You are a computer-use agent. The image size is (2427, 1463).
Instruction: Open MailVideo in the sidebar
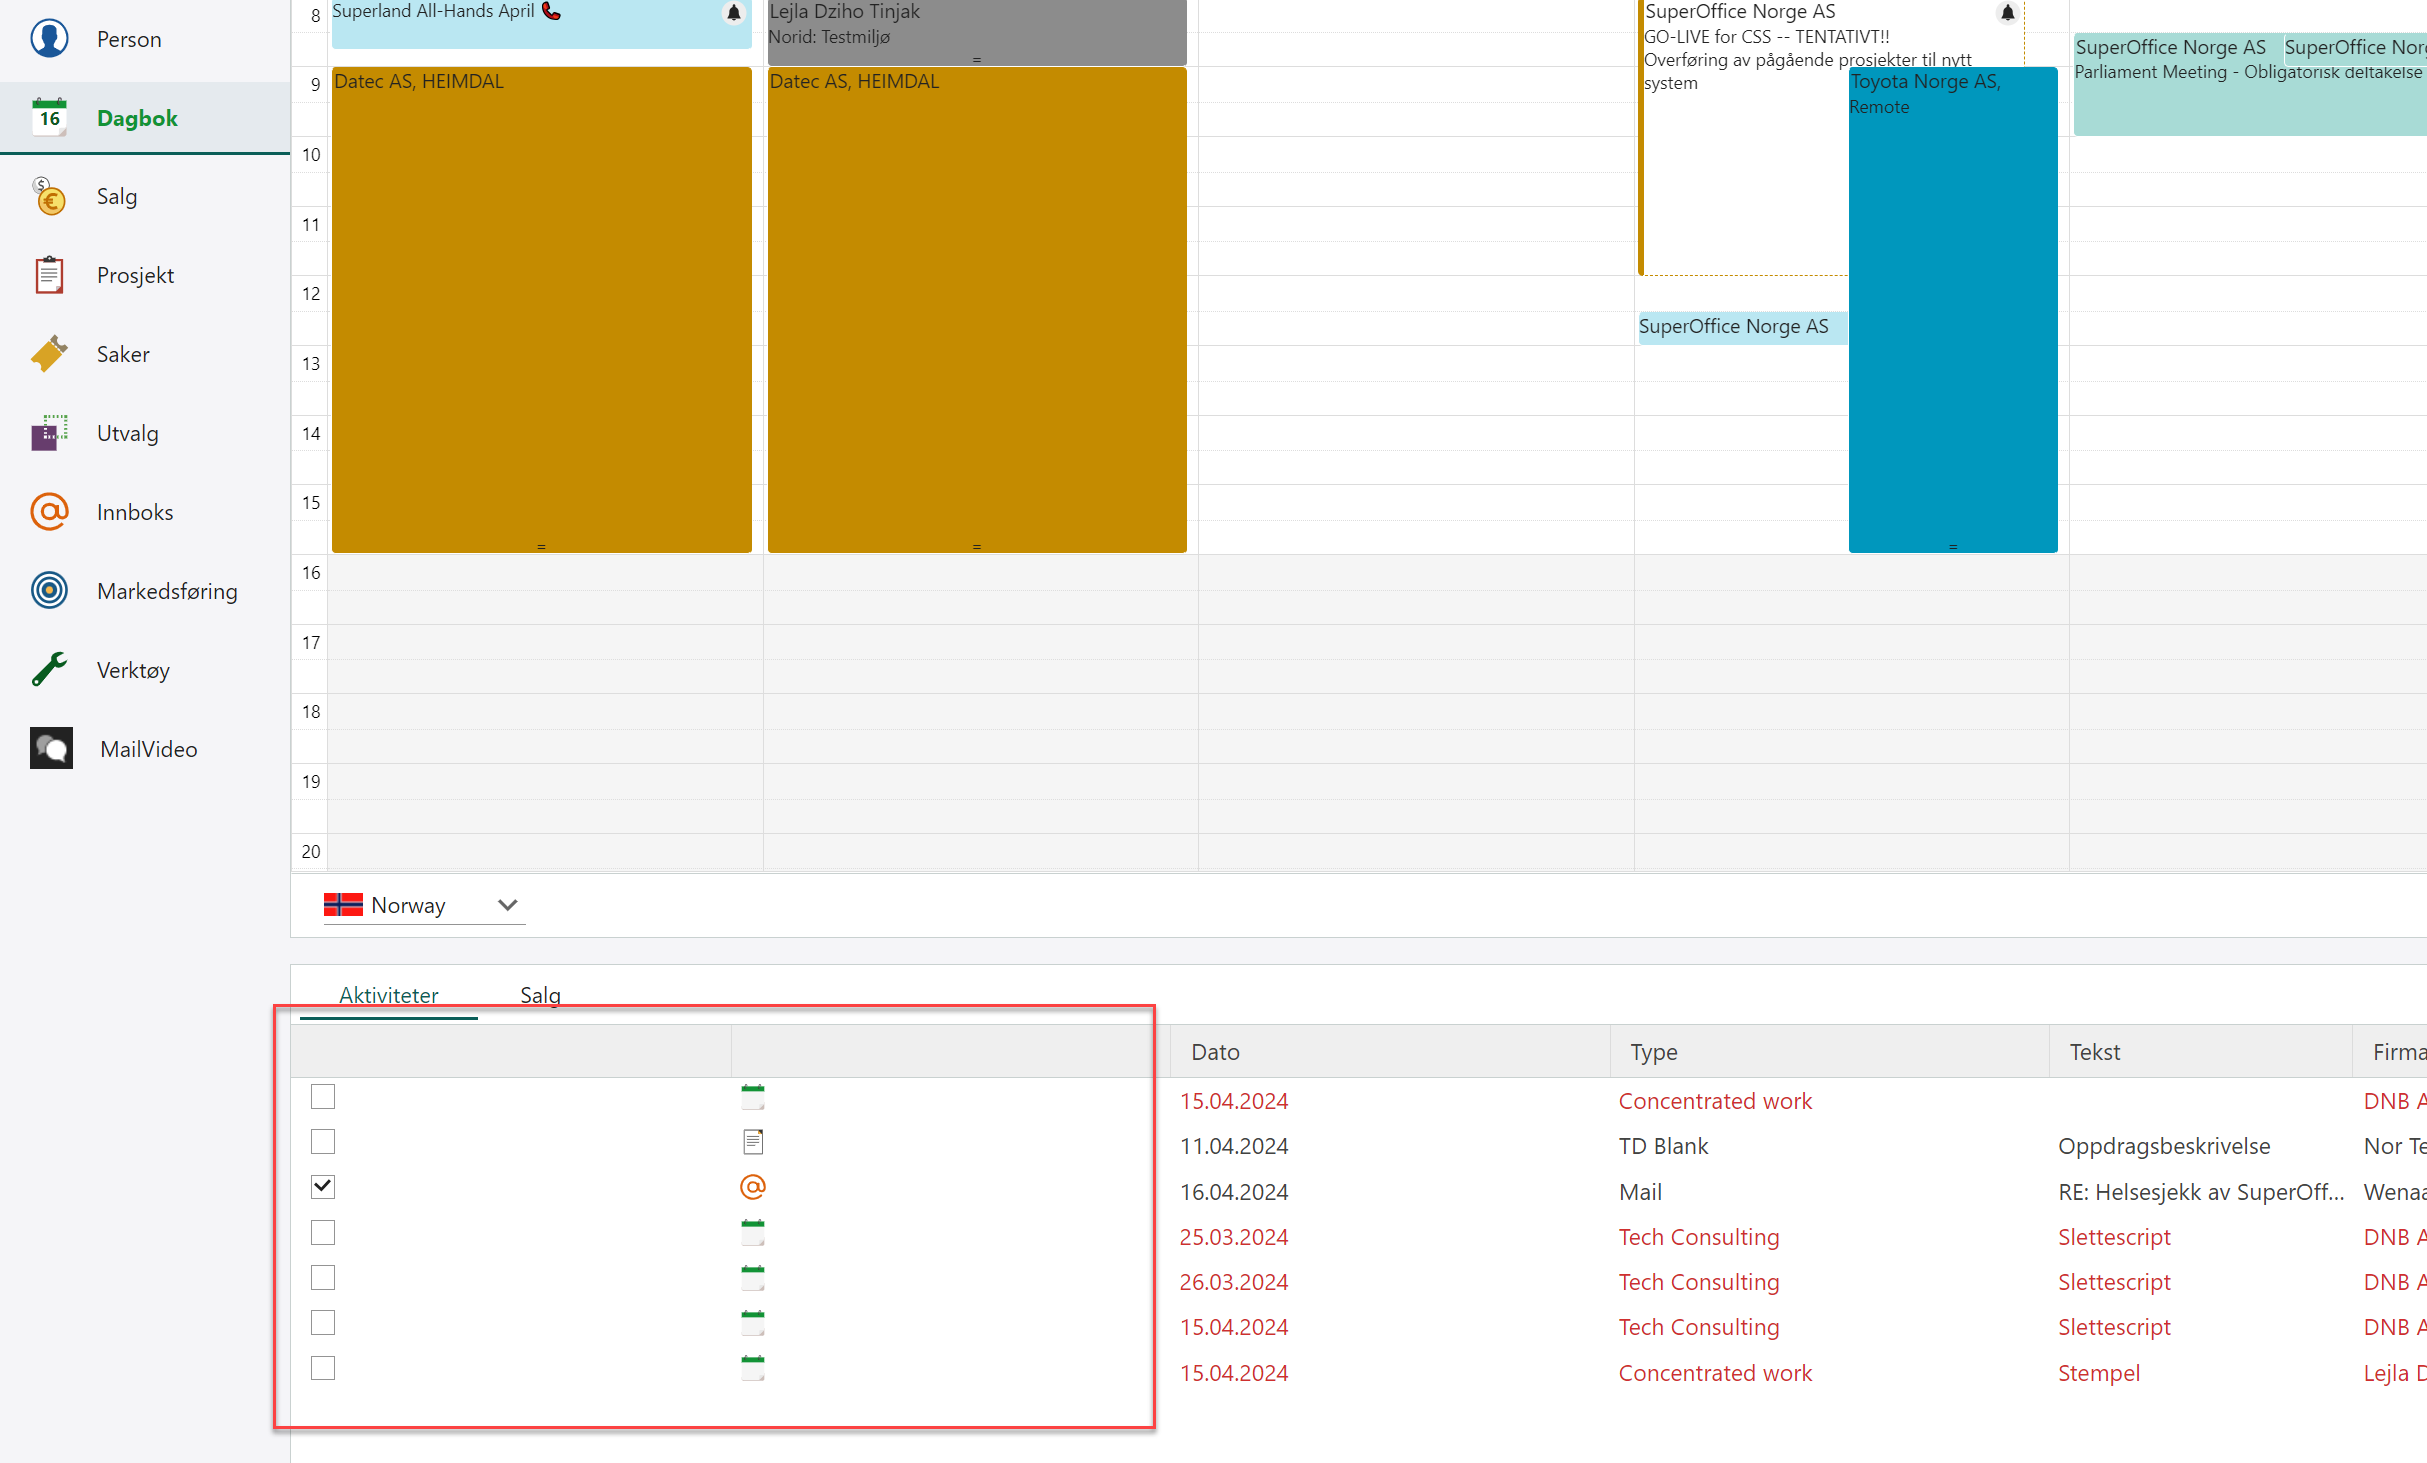(x=148, y=749)
